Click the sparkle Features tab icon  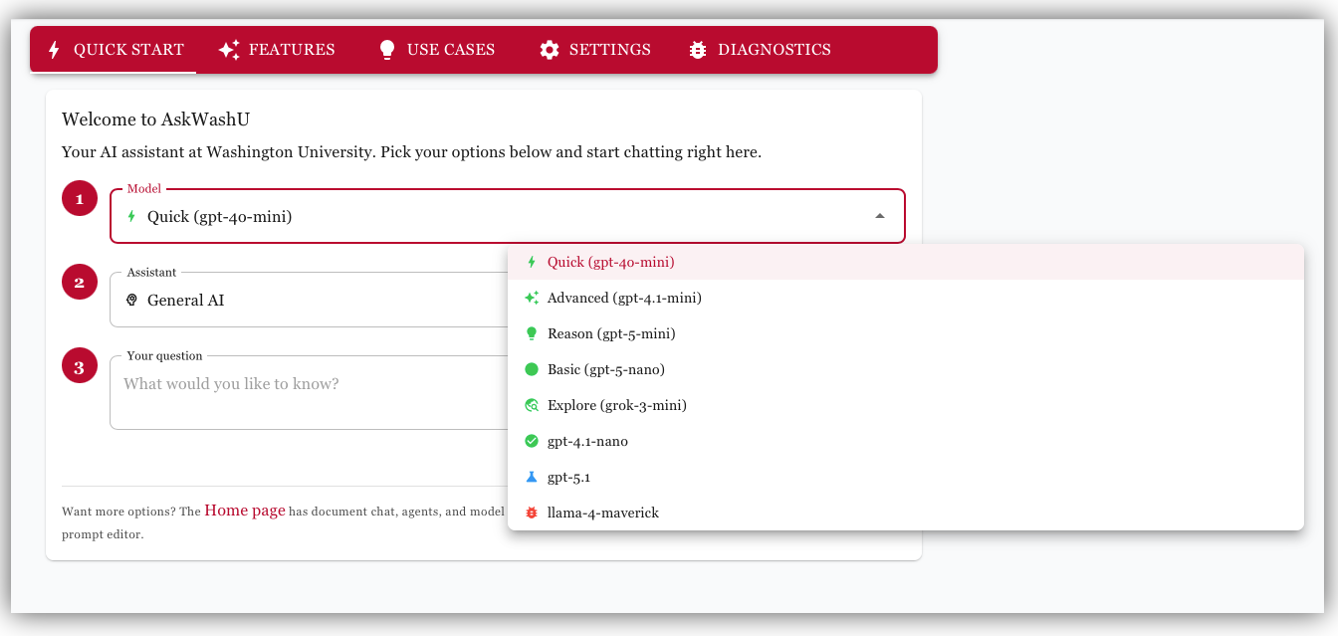pyautogui.click(x=229, y=50)
